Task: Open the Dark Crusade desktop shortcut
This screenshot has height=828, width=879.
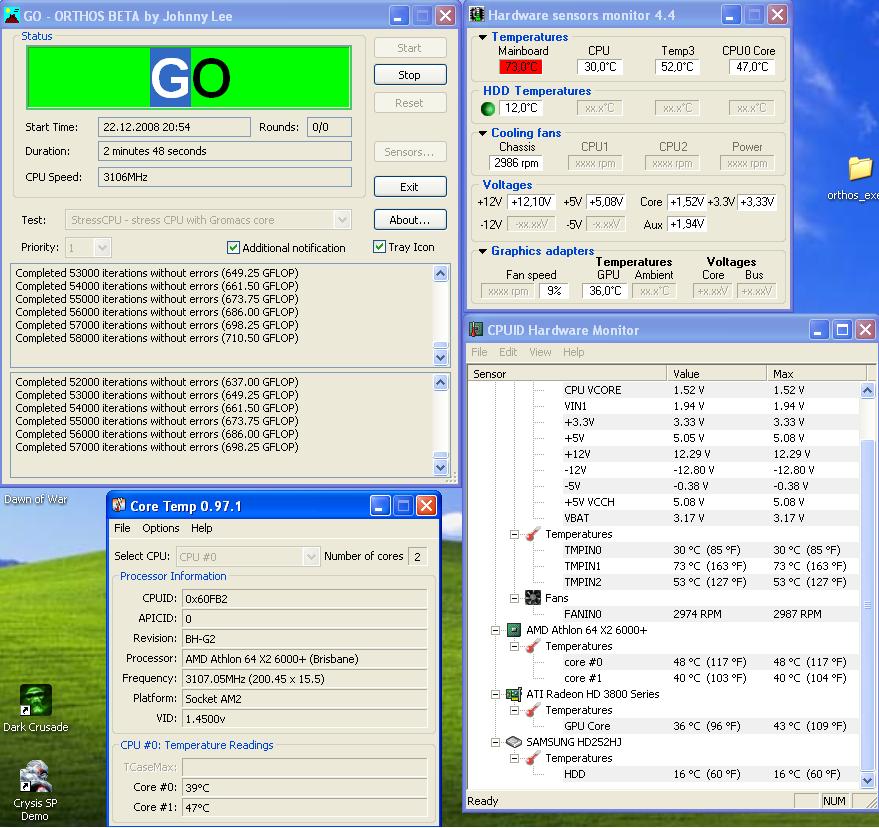Action: click(x=36, y=702)
